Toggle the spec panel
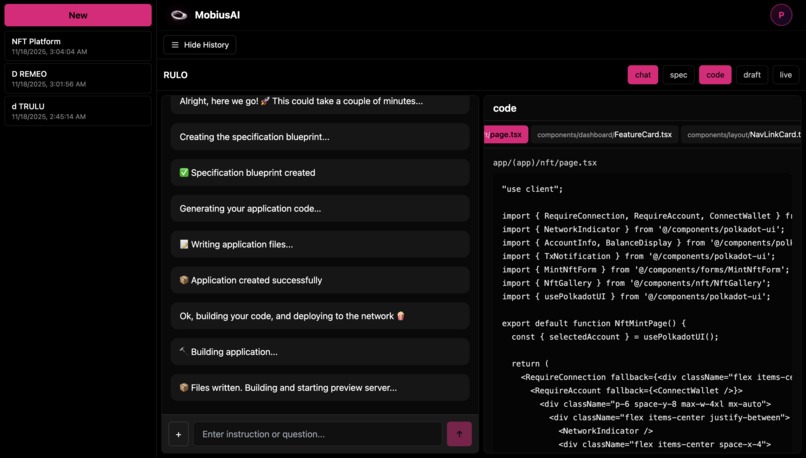The width and height of the screenshot is (806, 458). tap(678, 75)
